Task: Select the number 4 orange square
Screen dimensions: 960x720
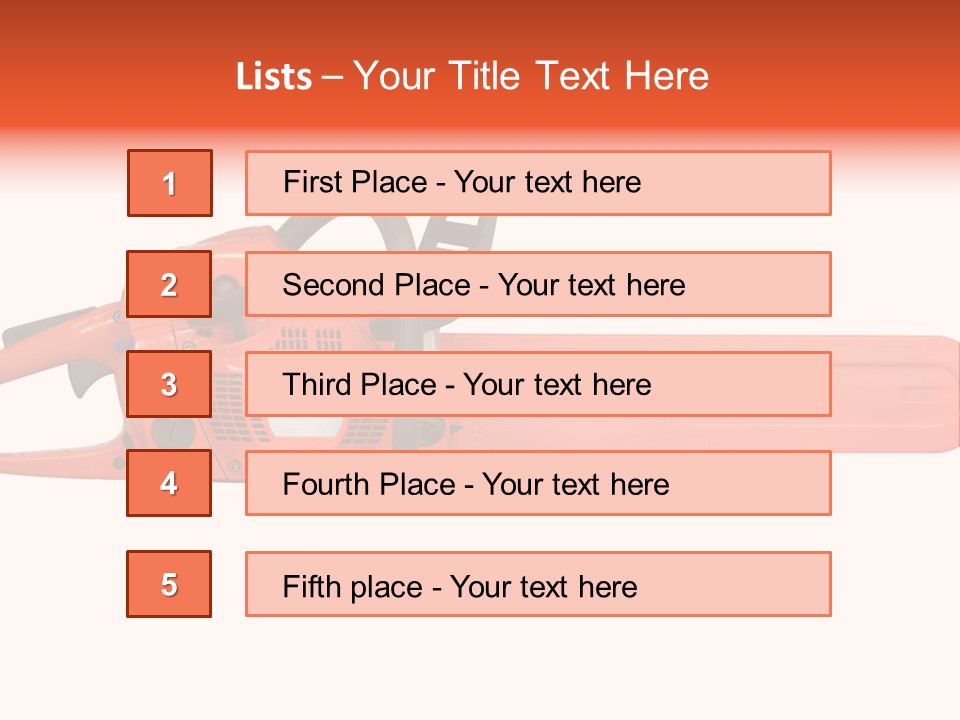Action: (x=169, y=483)
